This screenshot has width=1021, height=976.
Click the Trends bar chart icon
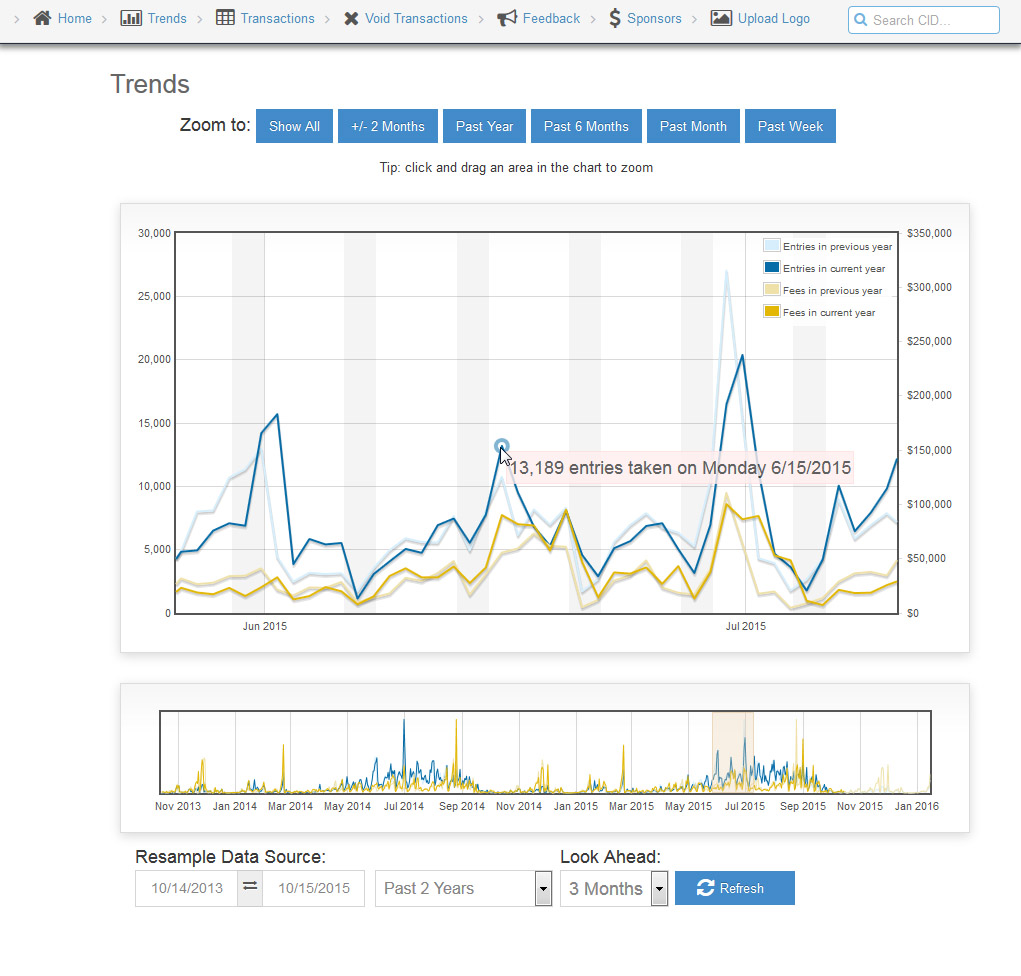pos(130,18)
